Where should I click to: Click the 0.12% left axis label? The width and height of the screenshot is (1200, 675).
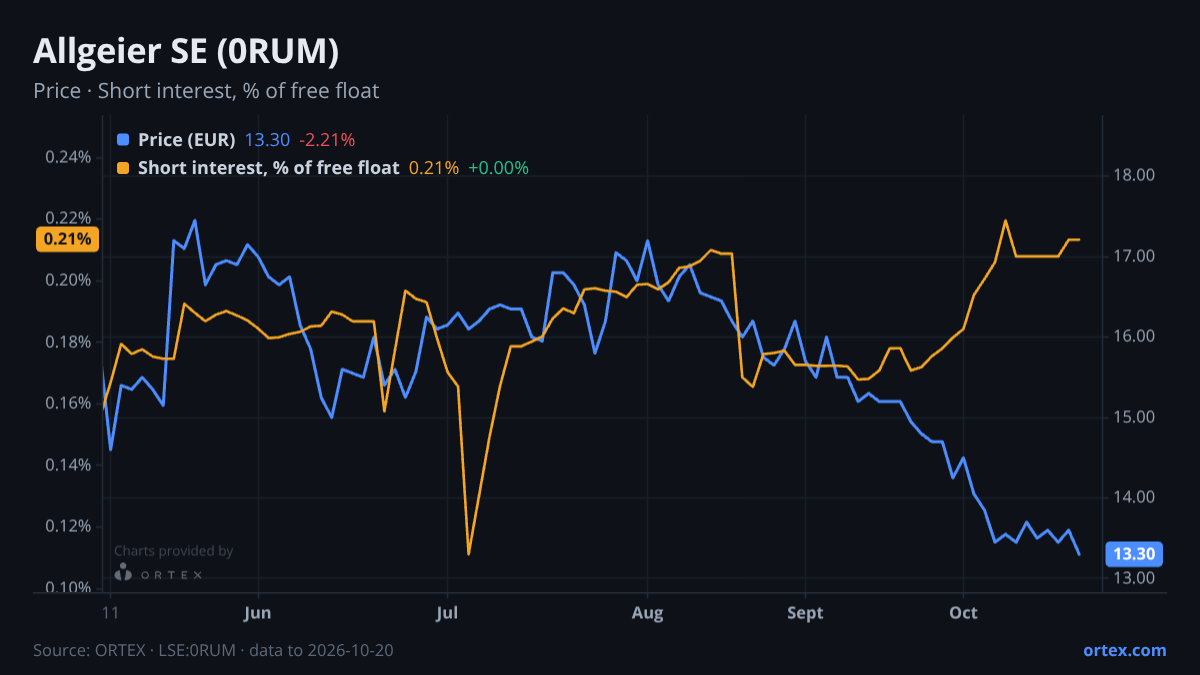click(68, 526)
